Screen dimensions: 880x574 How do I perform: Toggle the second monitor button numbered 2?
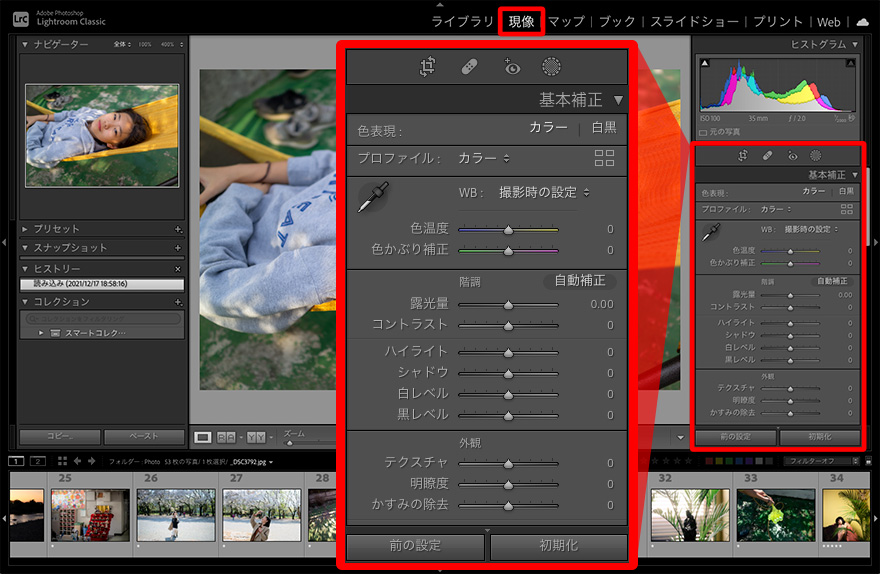(37, 461)
